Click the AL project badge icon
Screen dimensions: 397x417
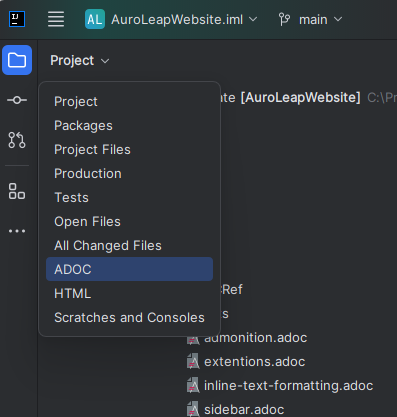[95, 19]
